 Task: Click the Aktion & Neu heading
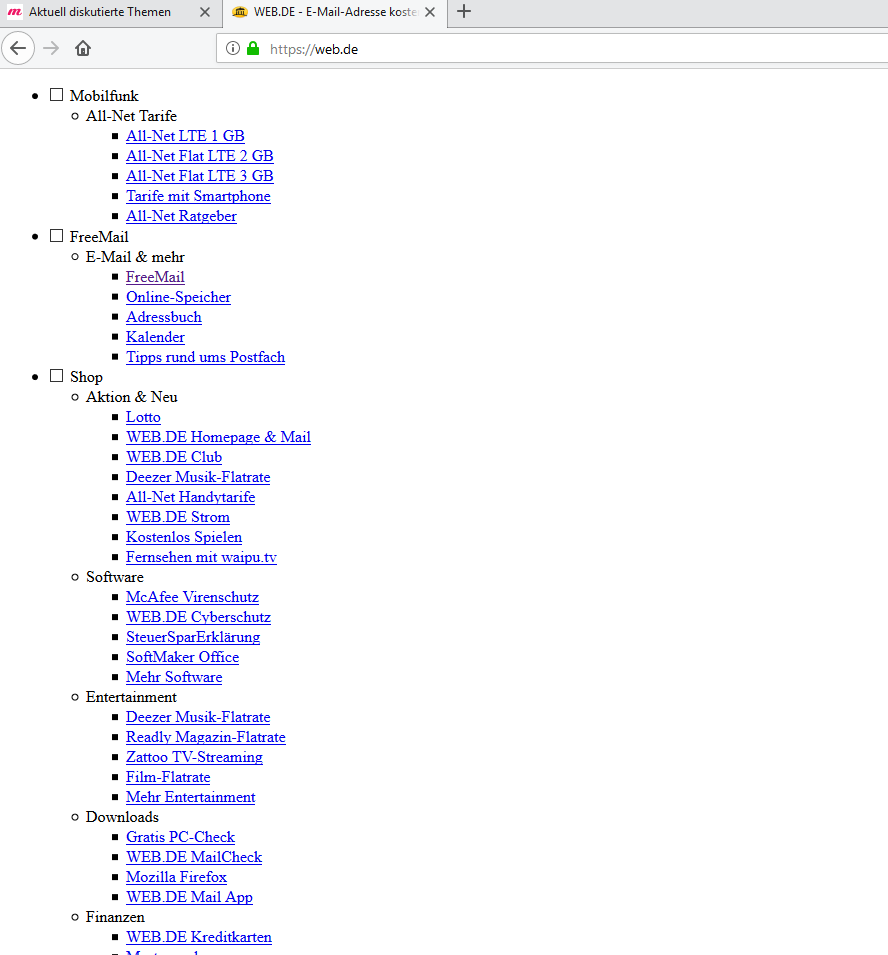[x=132, y=397]
